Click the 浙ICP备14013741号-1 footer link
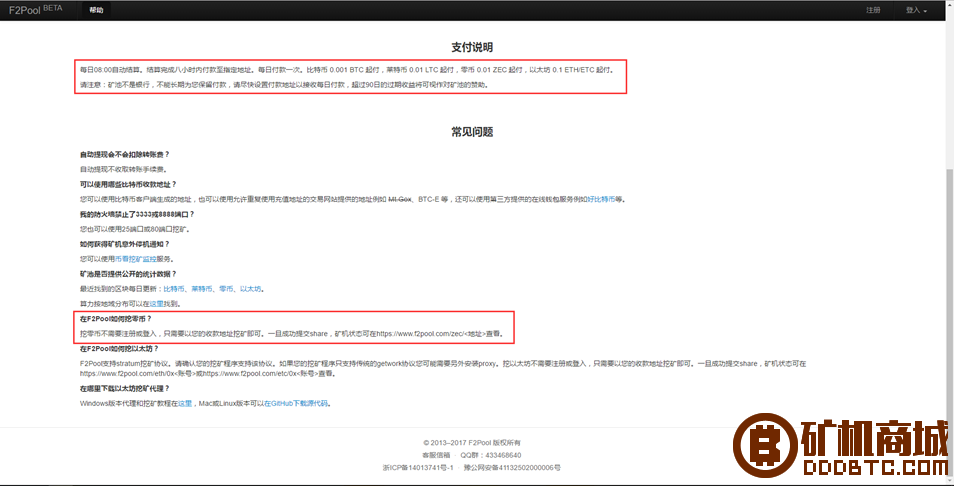Screen dimensions: 954x486 tap(418, 468)
